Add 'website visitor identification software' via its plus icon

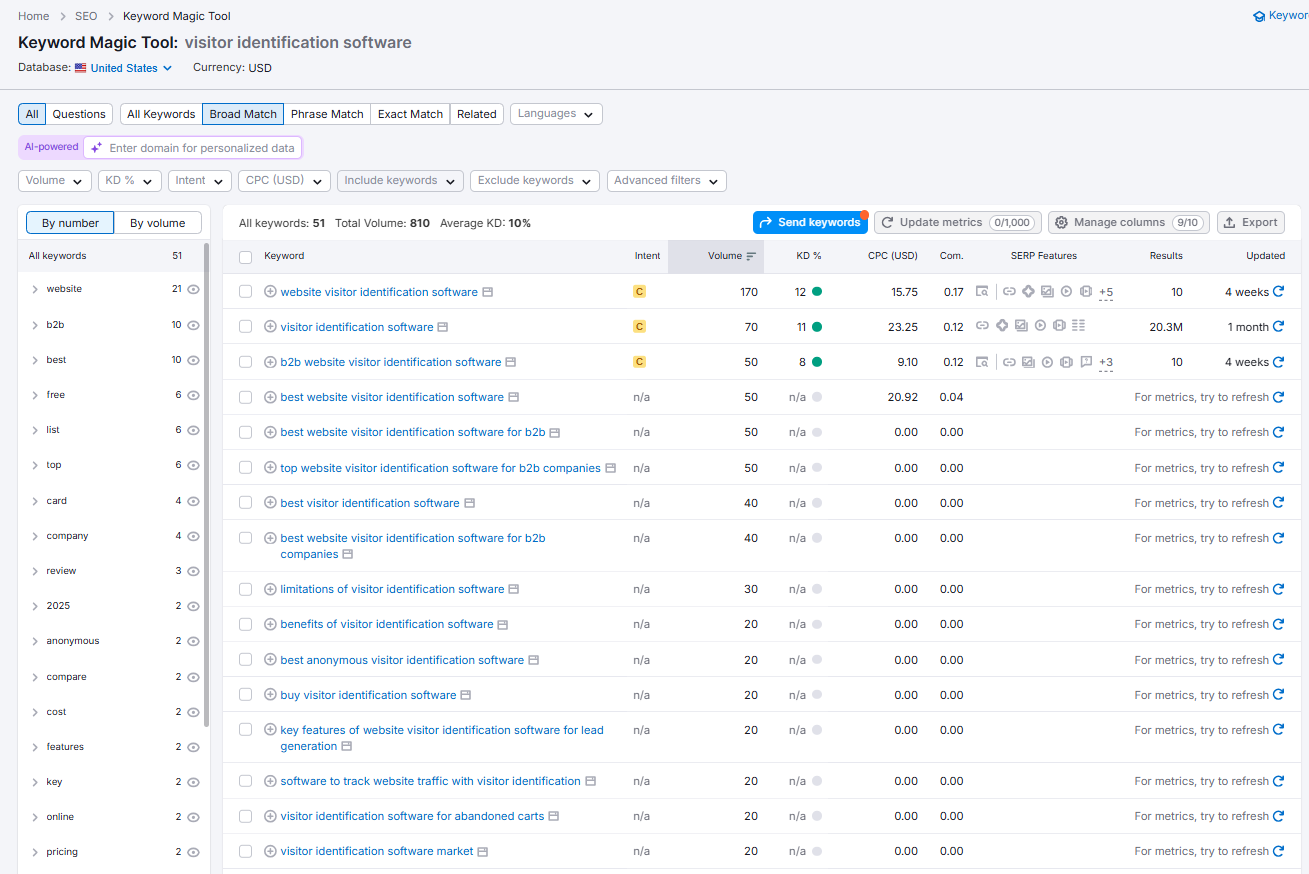point(270,292)
